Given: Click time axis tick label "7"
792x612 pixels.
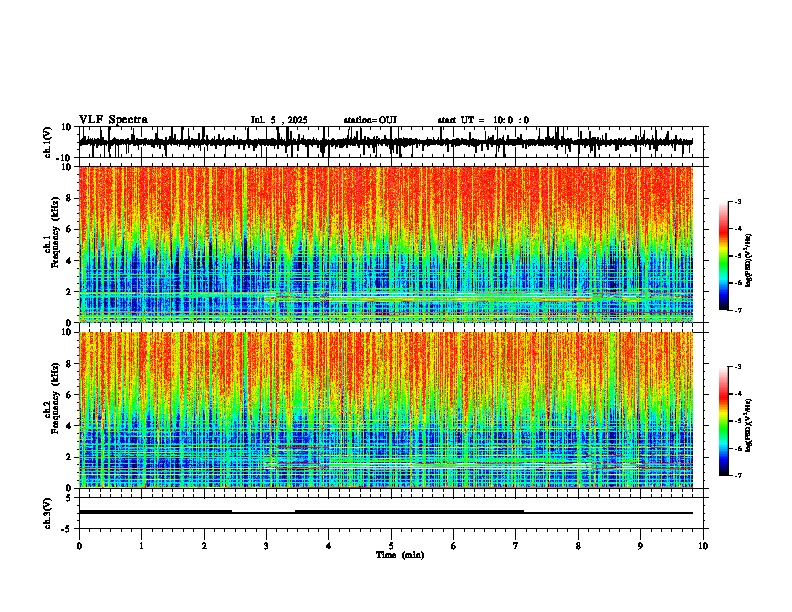Looking at the screenshot, I should (516, 546).
